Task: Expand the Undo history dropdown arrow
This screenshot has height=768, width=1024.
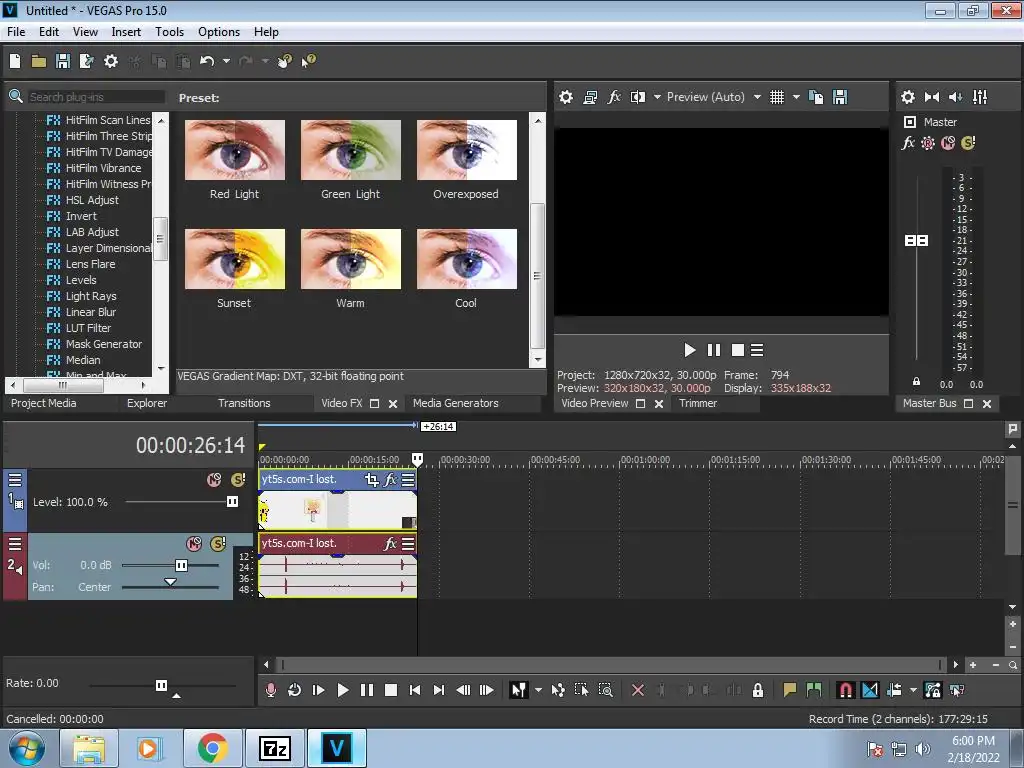Action: [226, 61]
